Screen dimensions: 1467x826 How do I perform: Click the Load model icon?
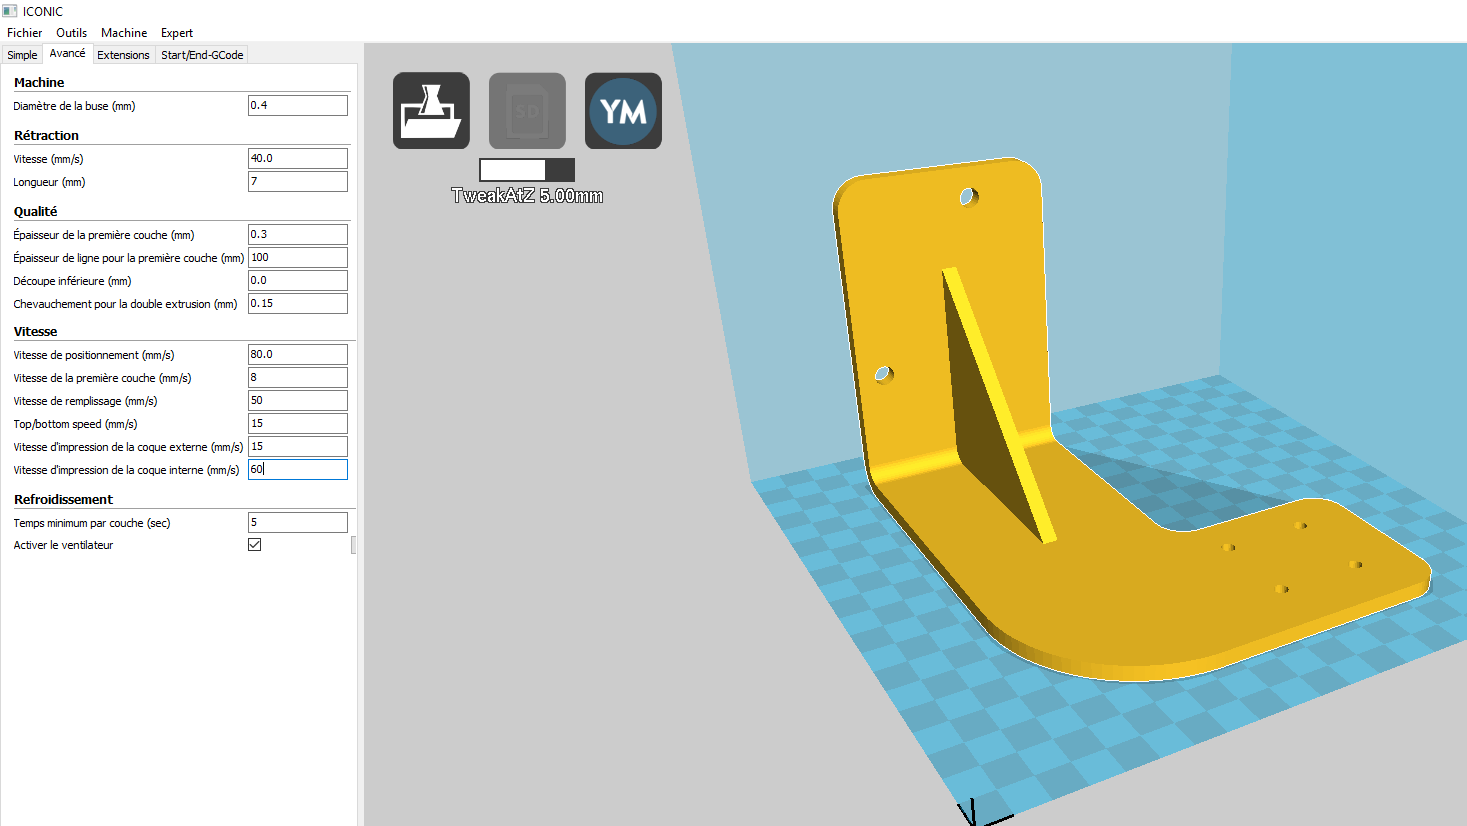(431, 111)
